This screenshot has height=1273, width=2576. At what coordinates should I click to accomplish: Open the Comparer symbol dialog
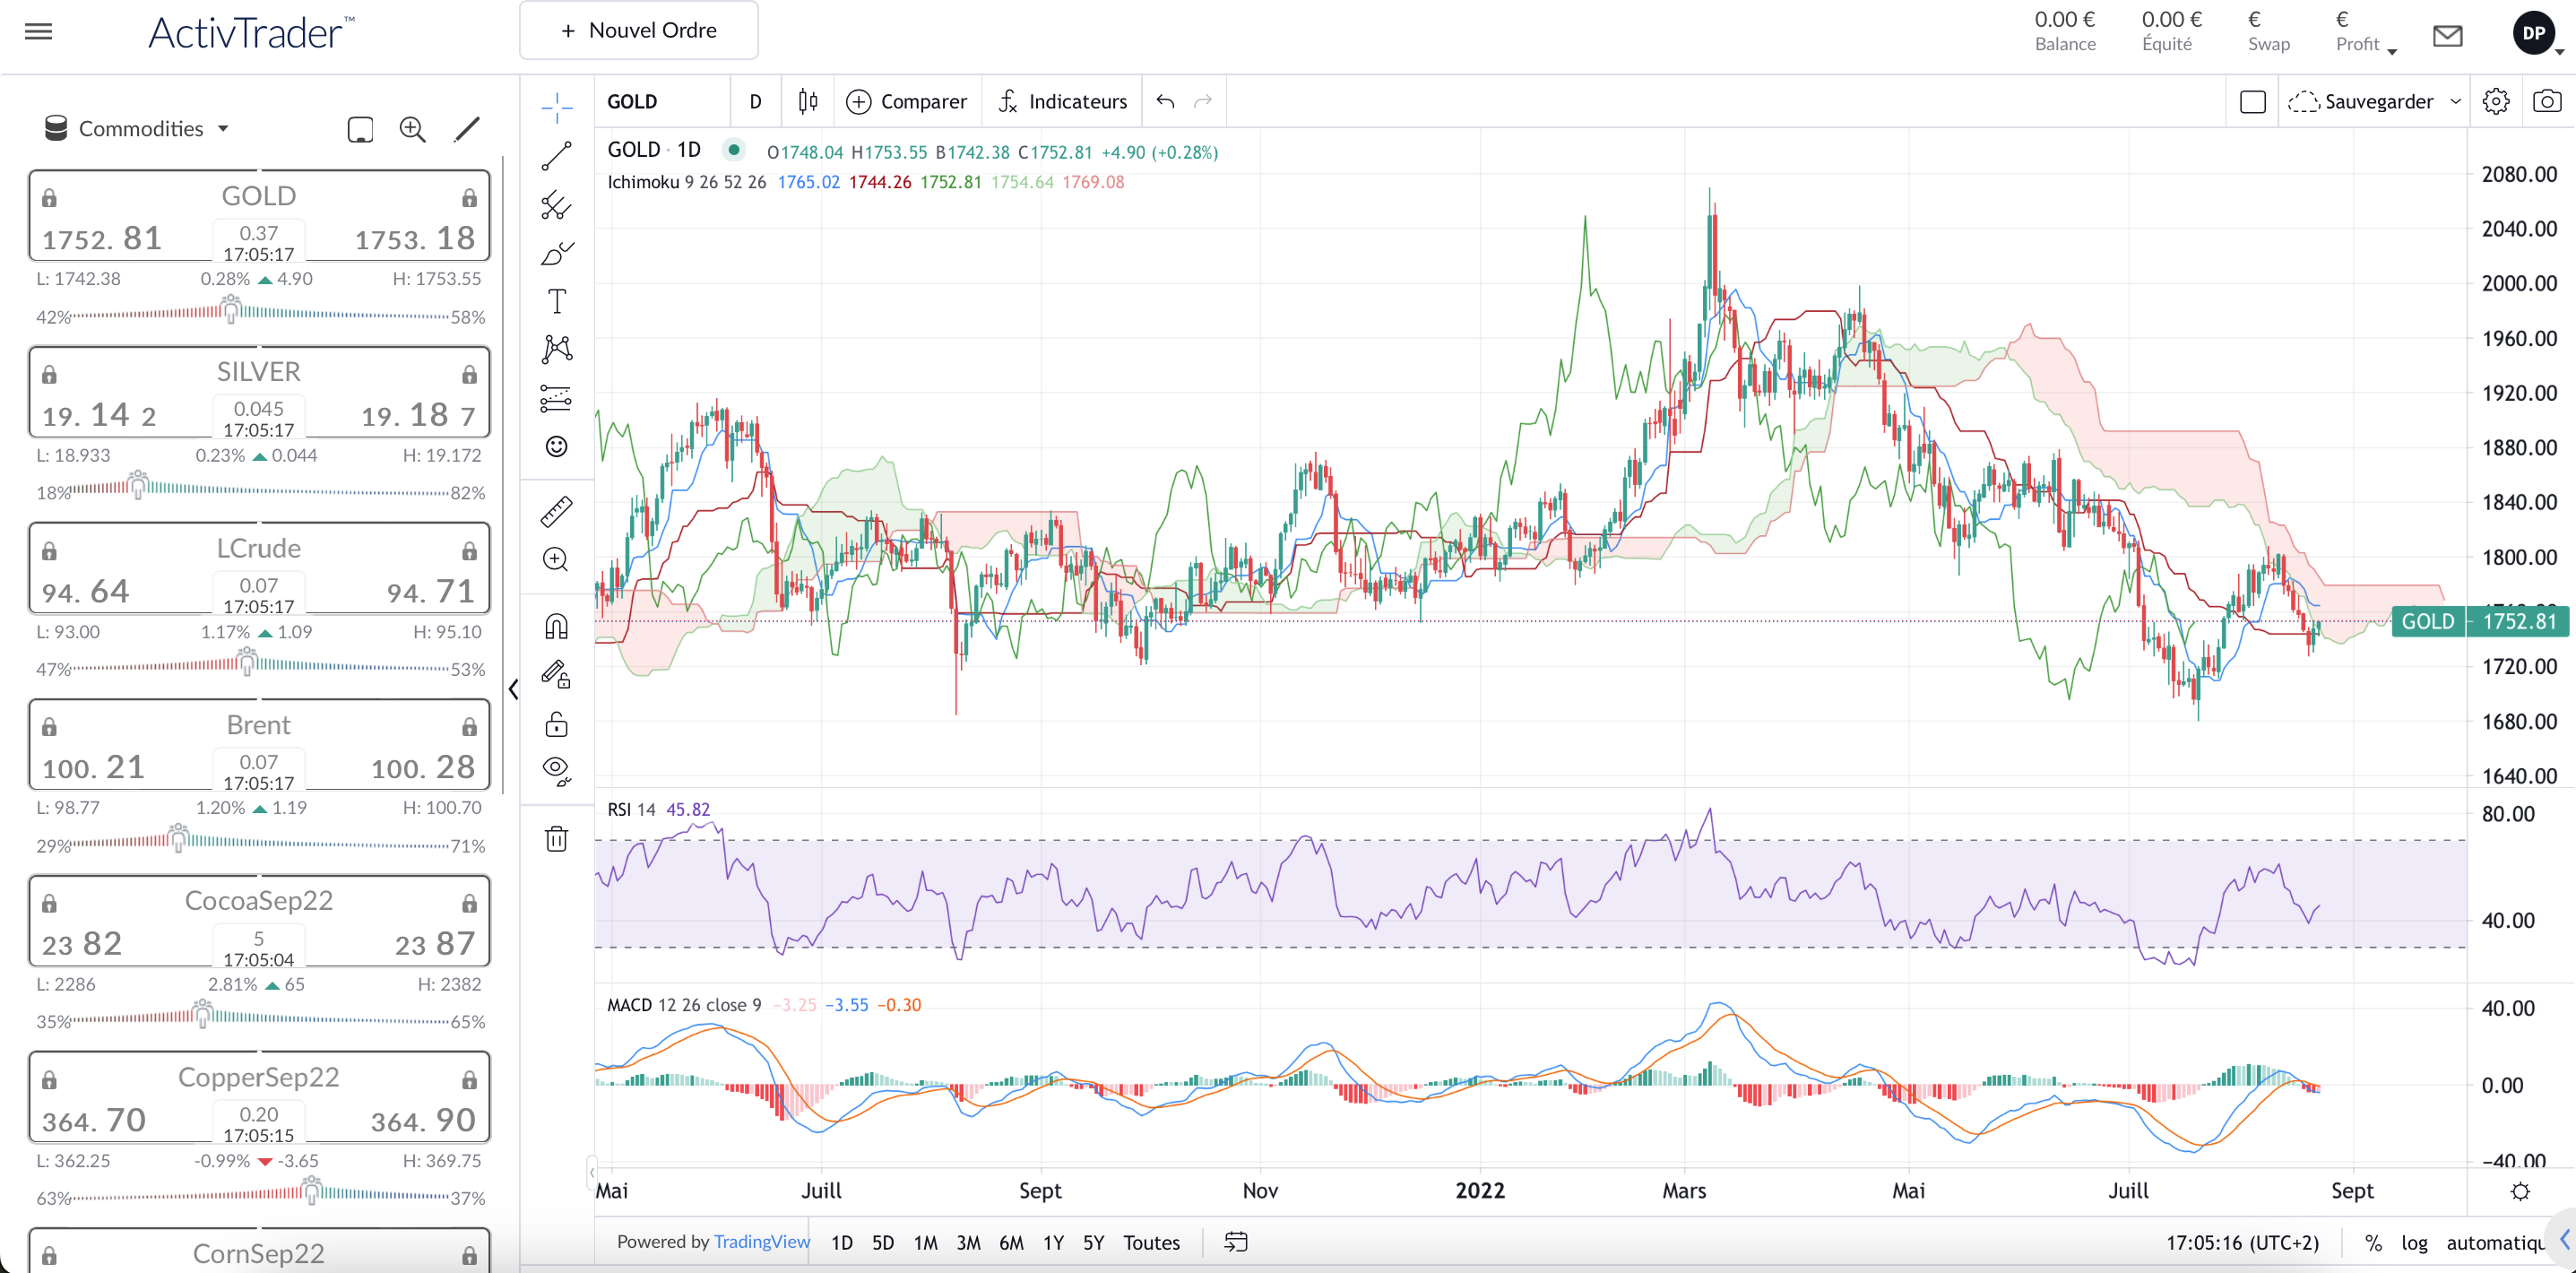point(906,101)
